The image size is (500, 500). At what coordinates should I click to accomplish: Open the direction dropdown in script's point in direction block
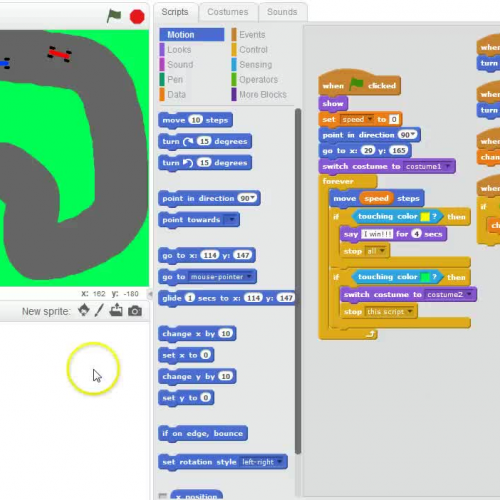click(413, 135)
